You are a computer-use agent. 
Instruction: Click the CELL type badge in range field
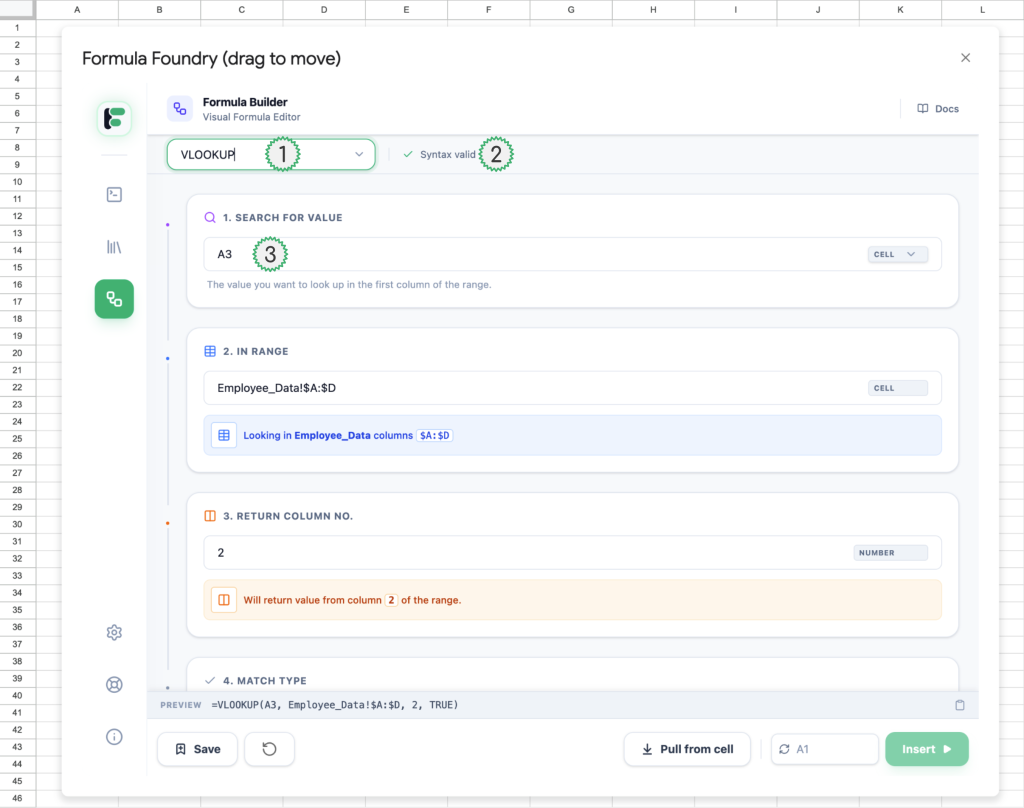897,388
